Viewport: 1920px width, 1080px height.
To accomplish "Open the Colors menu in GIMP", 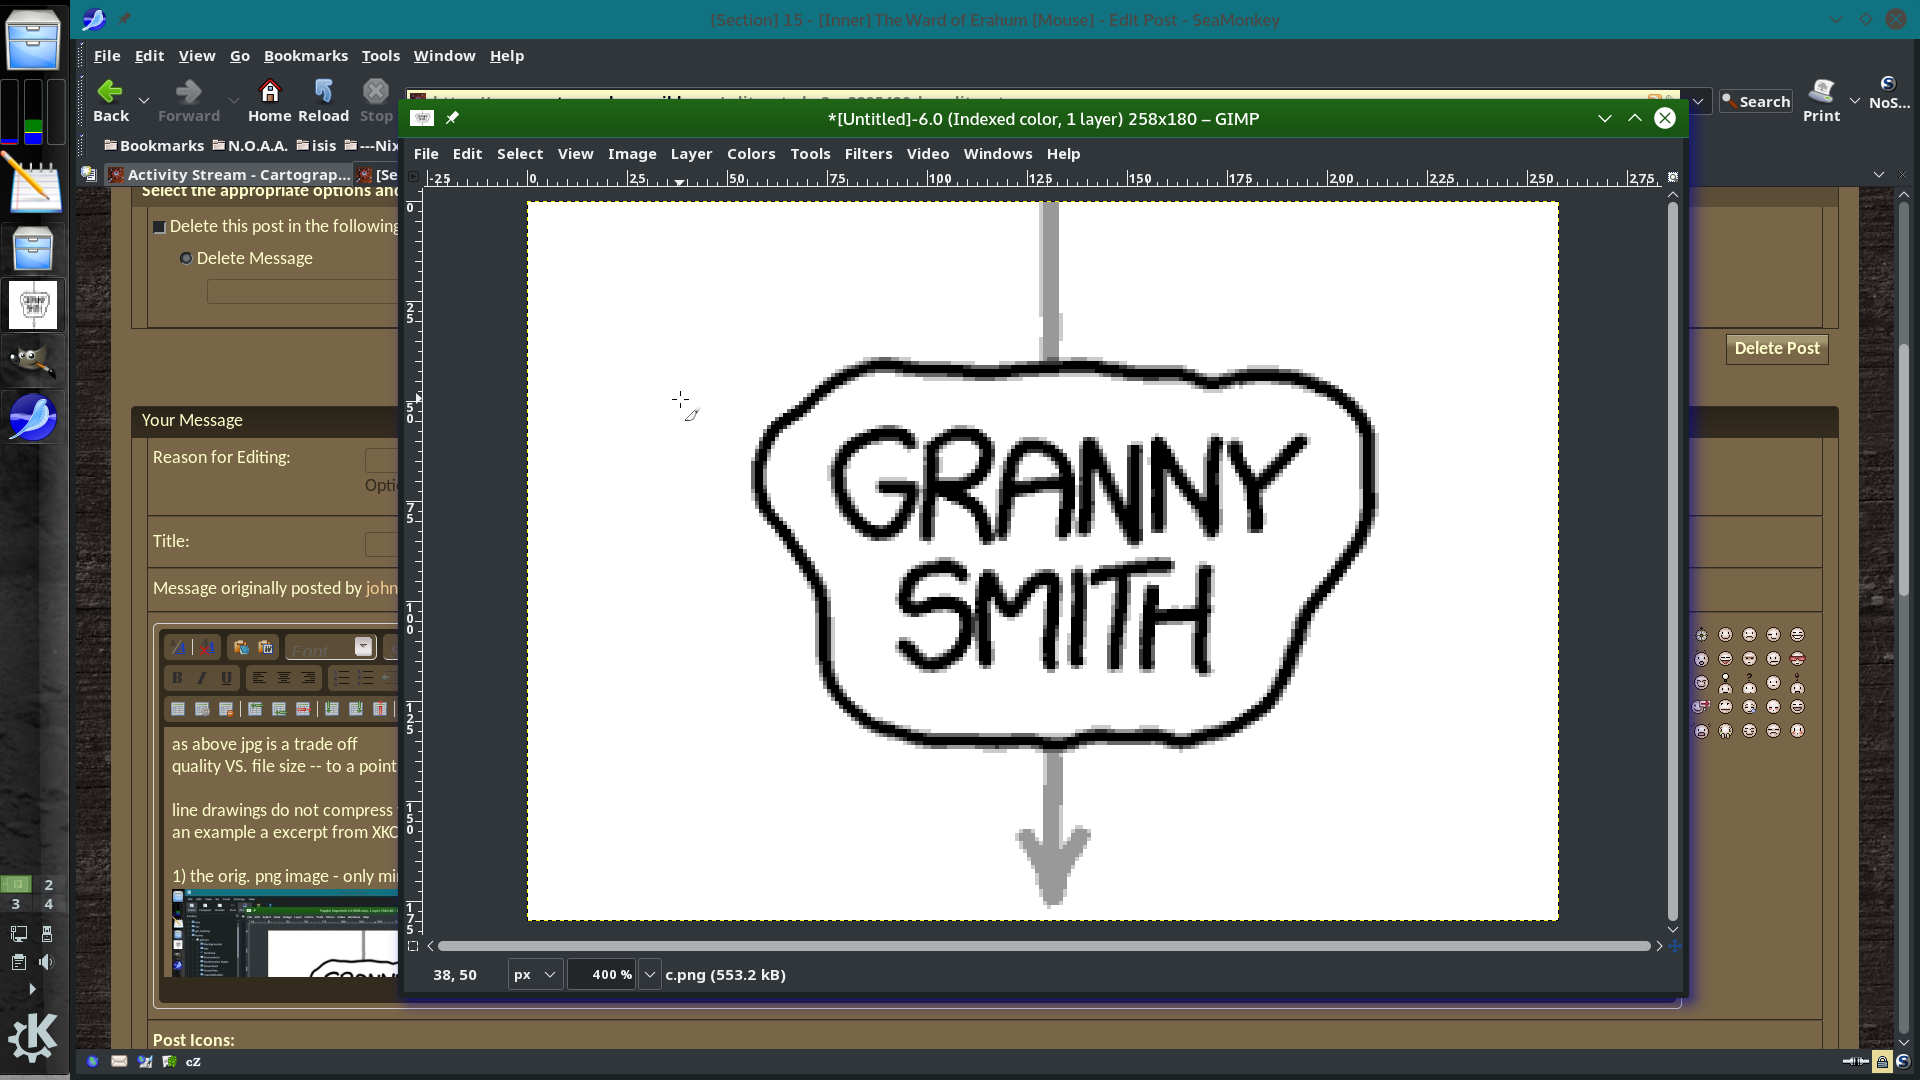I will (x=752, y=153).
